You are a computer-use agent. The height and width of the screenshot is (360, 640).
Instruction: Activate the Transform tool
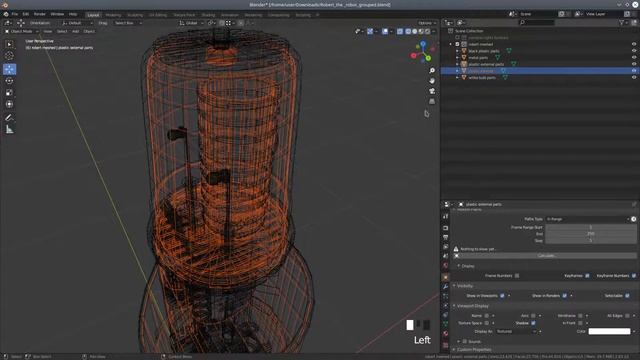(x=9, y=104)
